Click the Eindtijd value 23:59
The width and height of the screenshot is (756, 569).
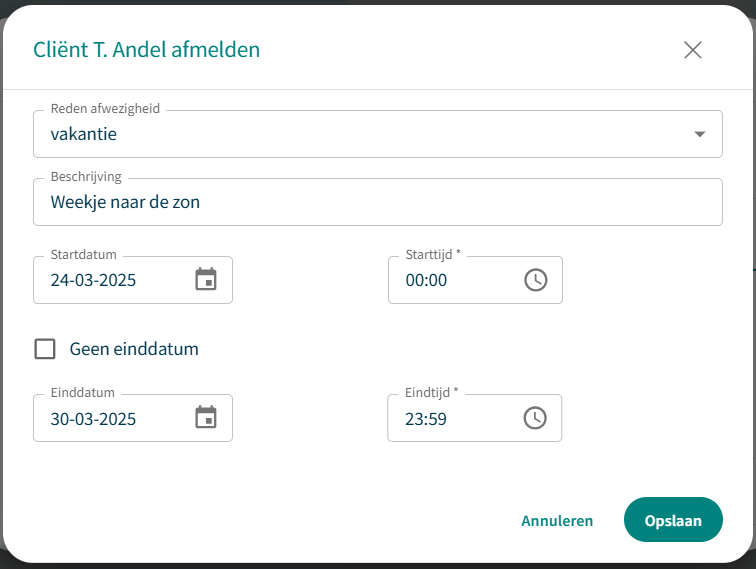[426, 418]
